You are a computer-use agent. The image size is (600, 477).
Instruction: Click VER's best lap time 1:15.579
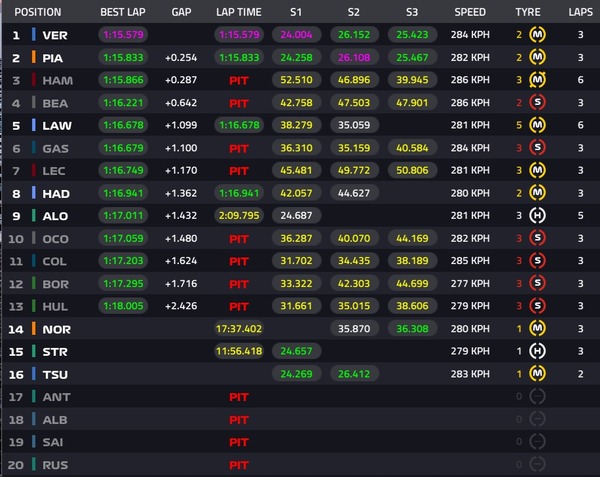pos(122,35)
